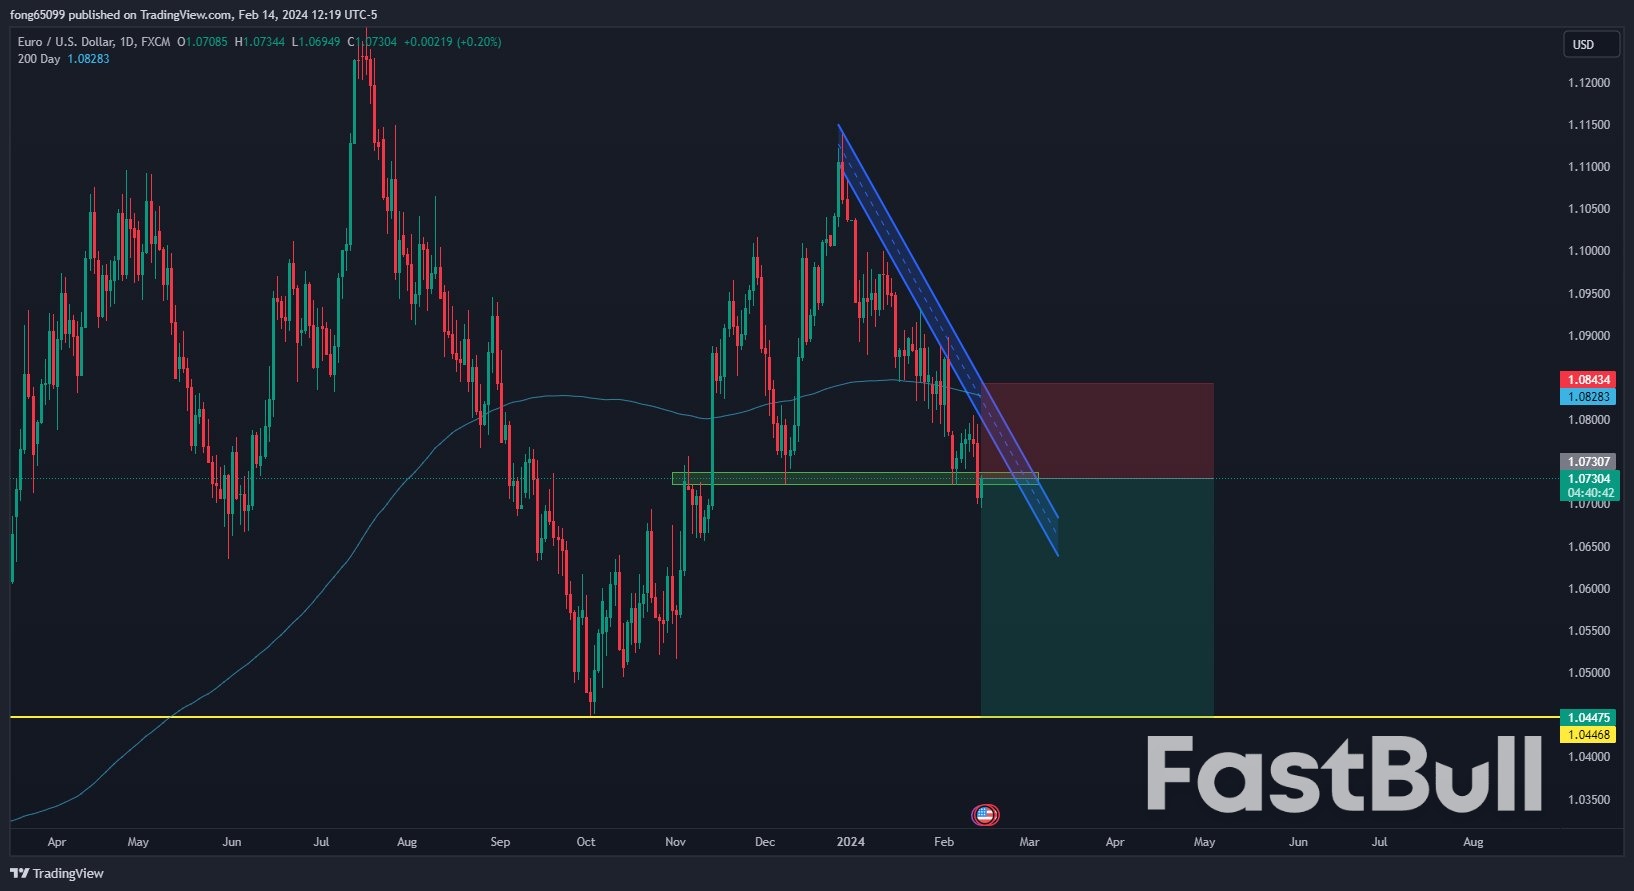Click the gray 1.07307 entry price label

click(x=1588, y=462)
